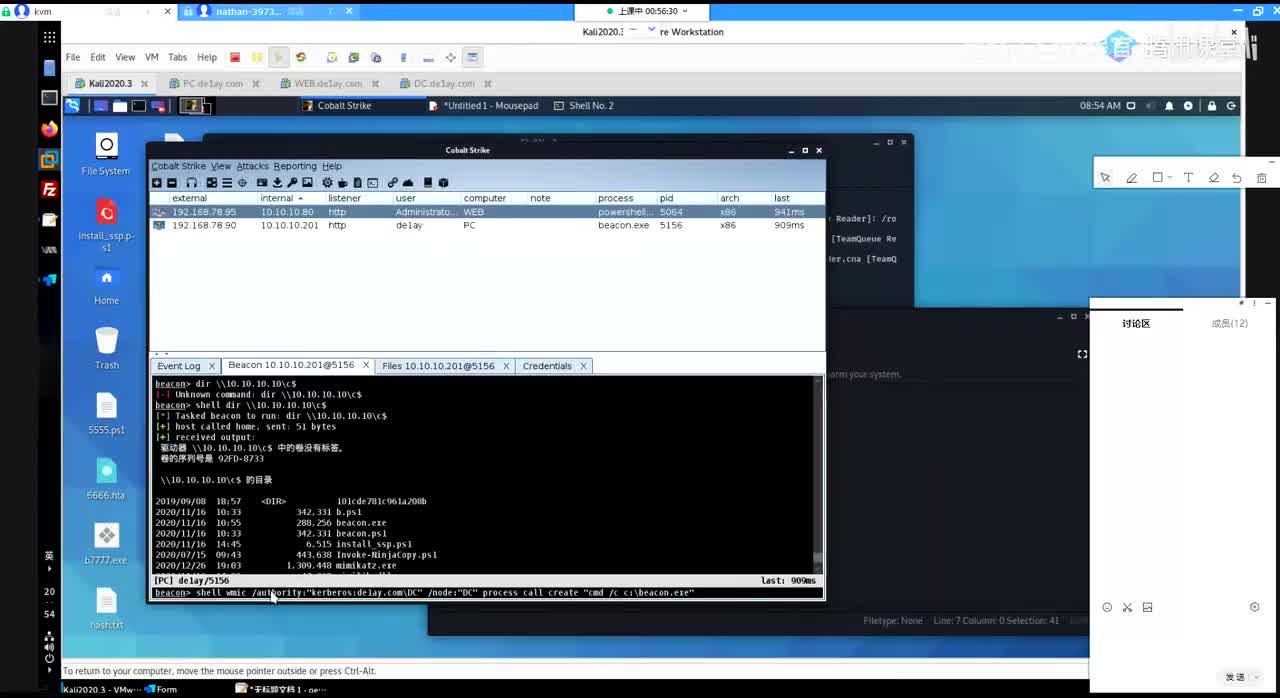Select the text T tool in annotation toolbar
The height and width of the screenshot is (698, 1280).
tap(1188, 178)
